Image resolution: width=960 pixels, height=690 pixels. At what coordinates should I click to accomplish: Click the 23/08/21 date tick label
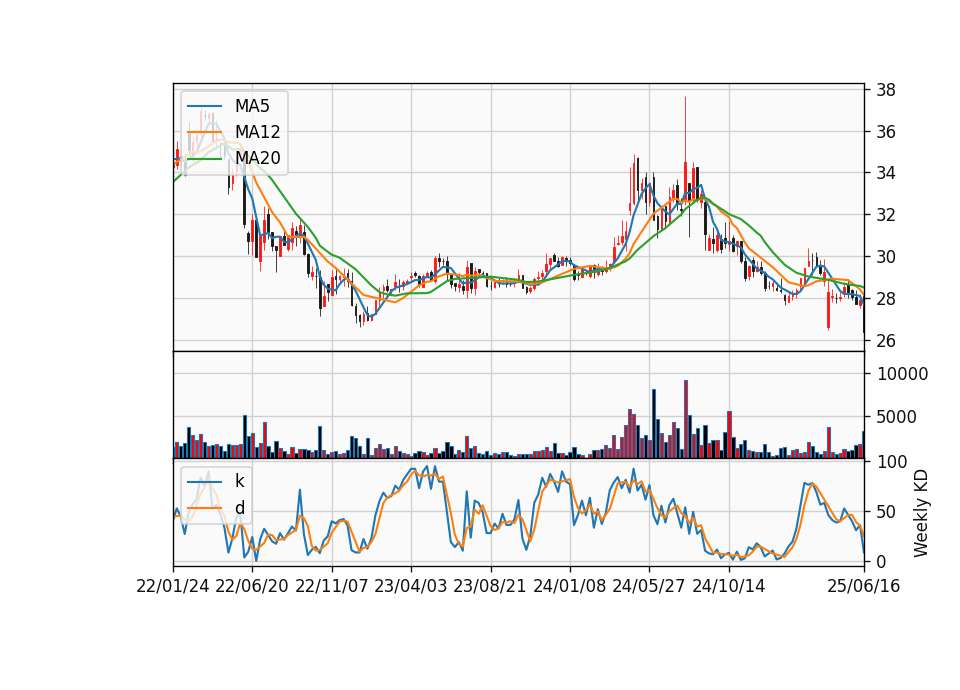(490, 586)
